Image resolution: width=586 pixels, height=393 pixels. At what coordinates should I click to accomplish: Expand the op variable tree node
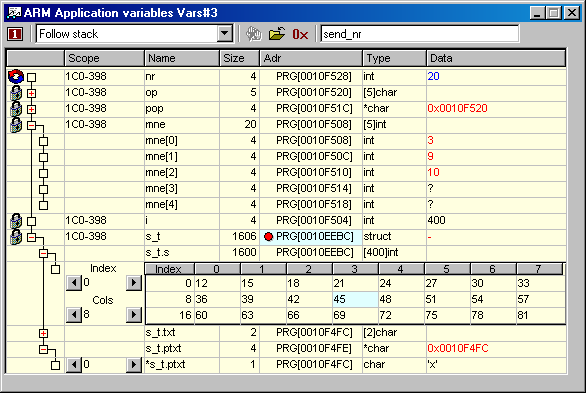click(x=31, y=93)
